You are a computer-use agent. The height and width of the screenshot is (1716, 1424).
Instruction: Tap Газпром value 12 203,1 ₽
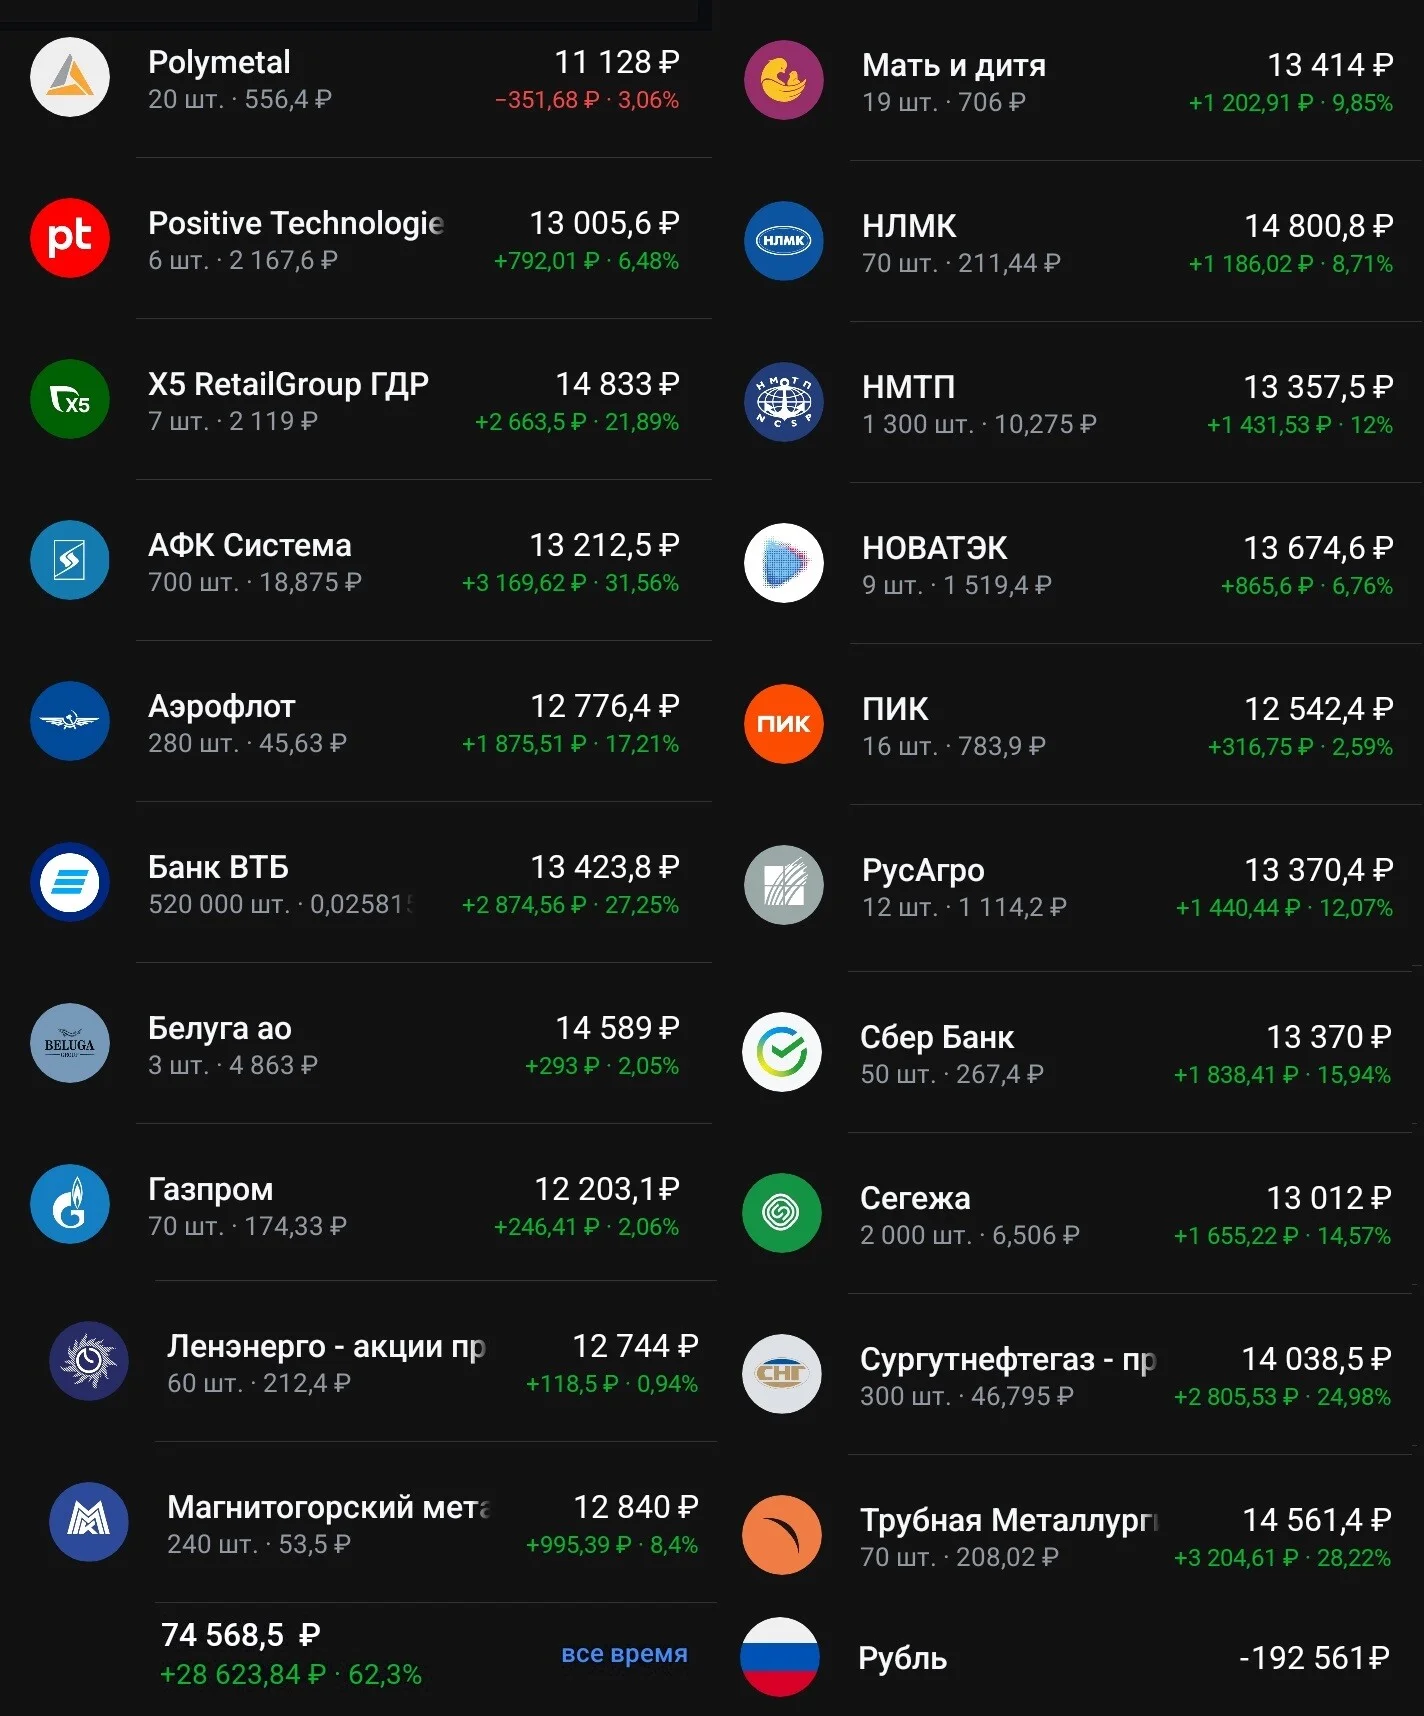click(607, 1189)
